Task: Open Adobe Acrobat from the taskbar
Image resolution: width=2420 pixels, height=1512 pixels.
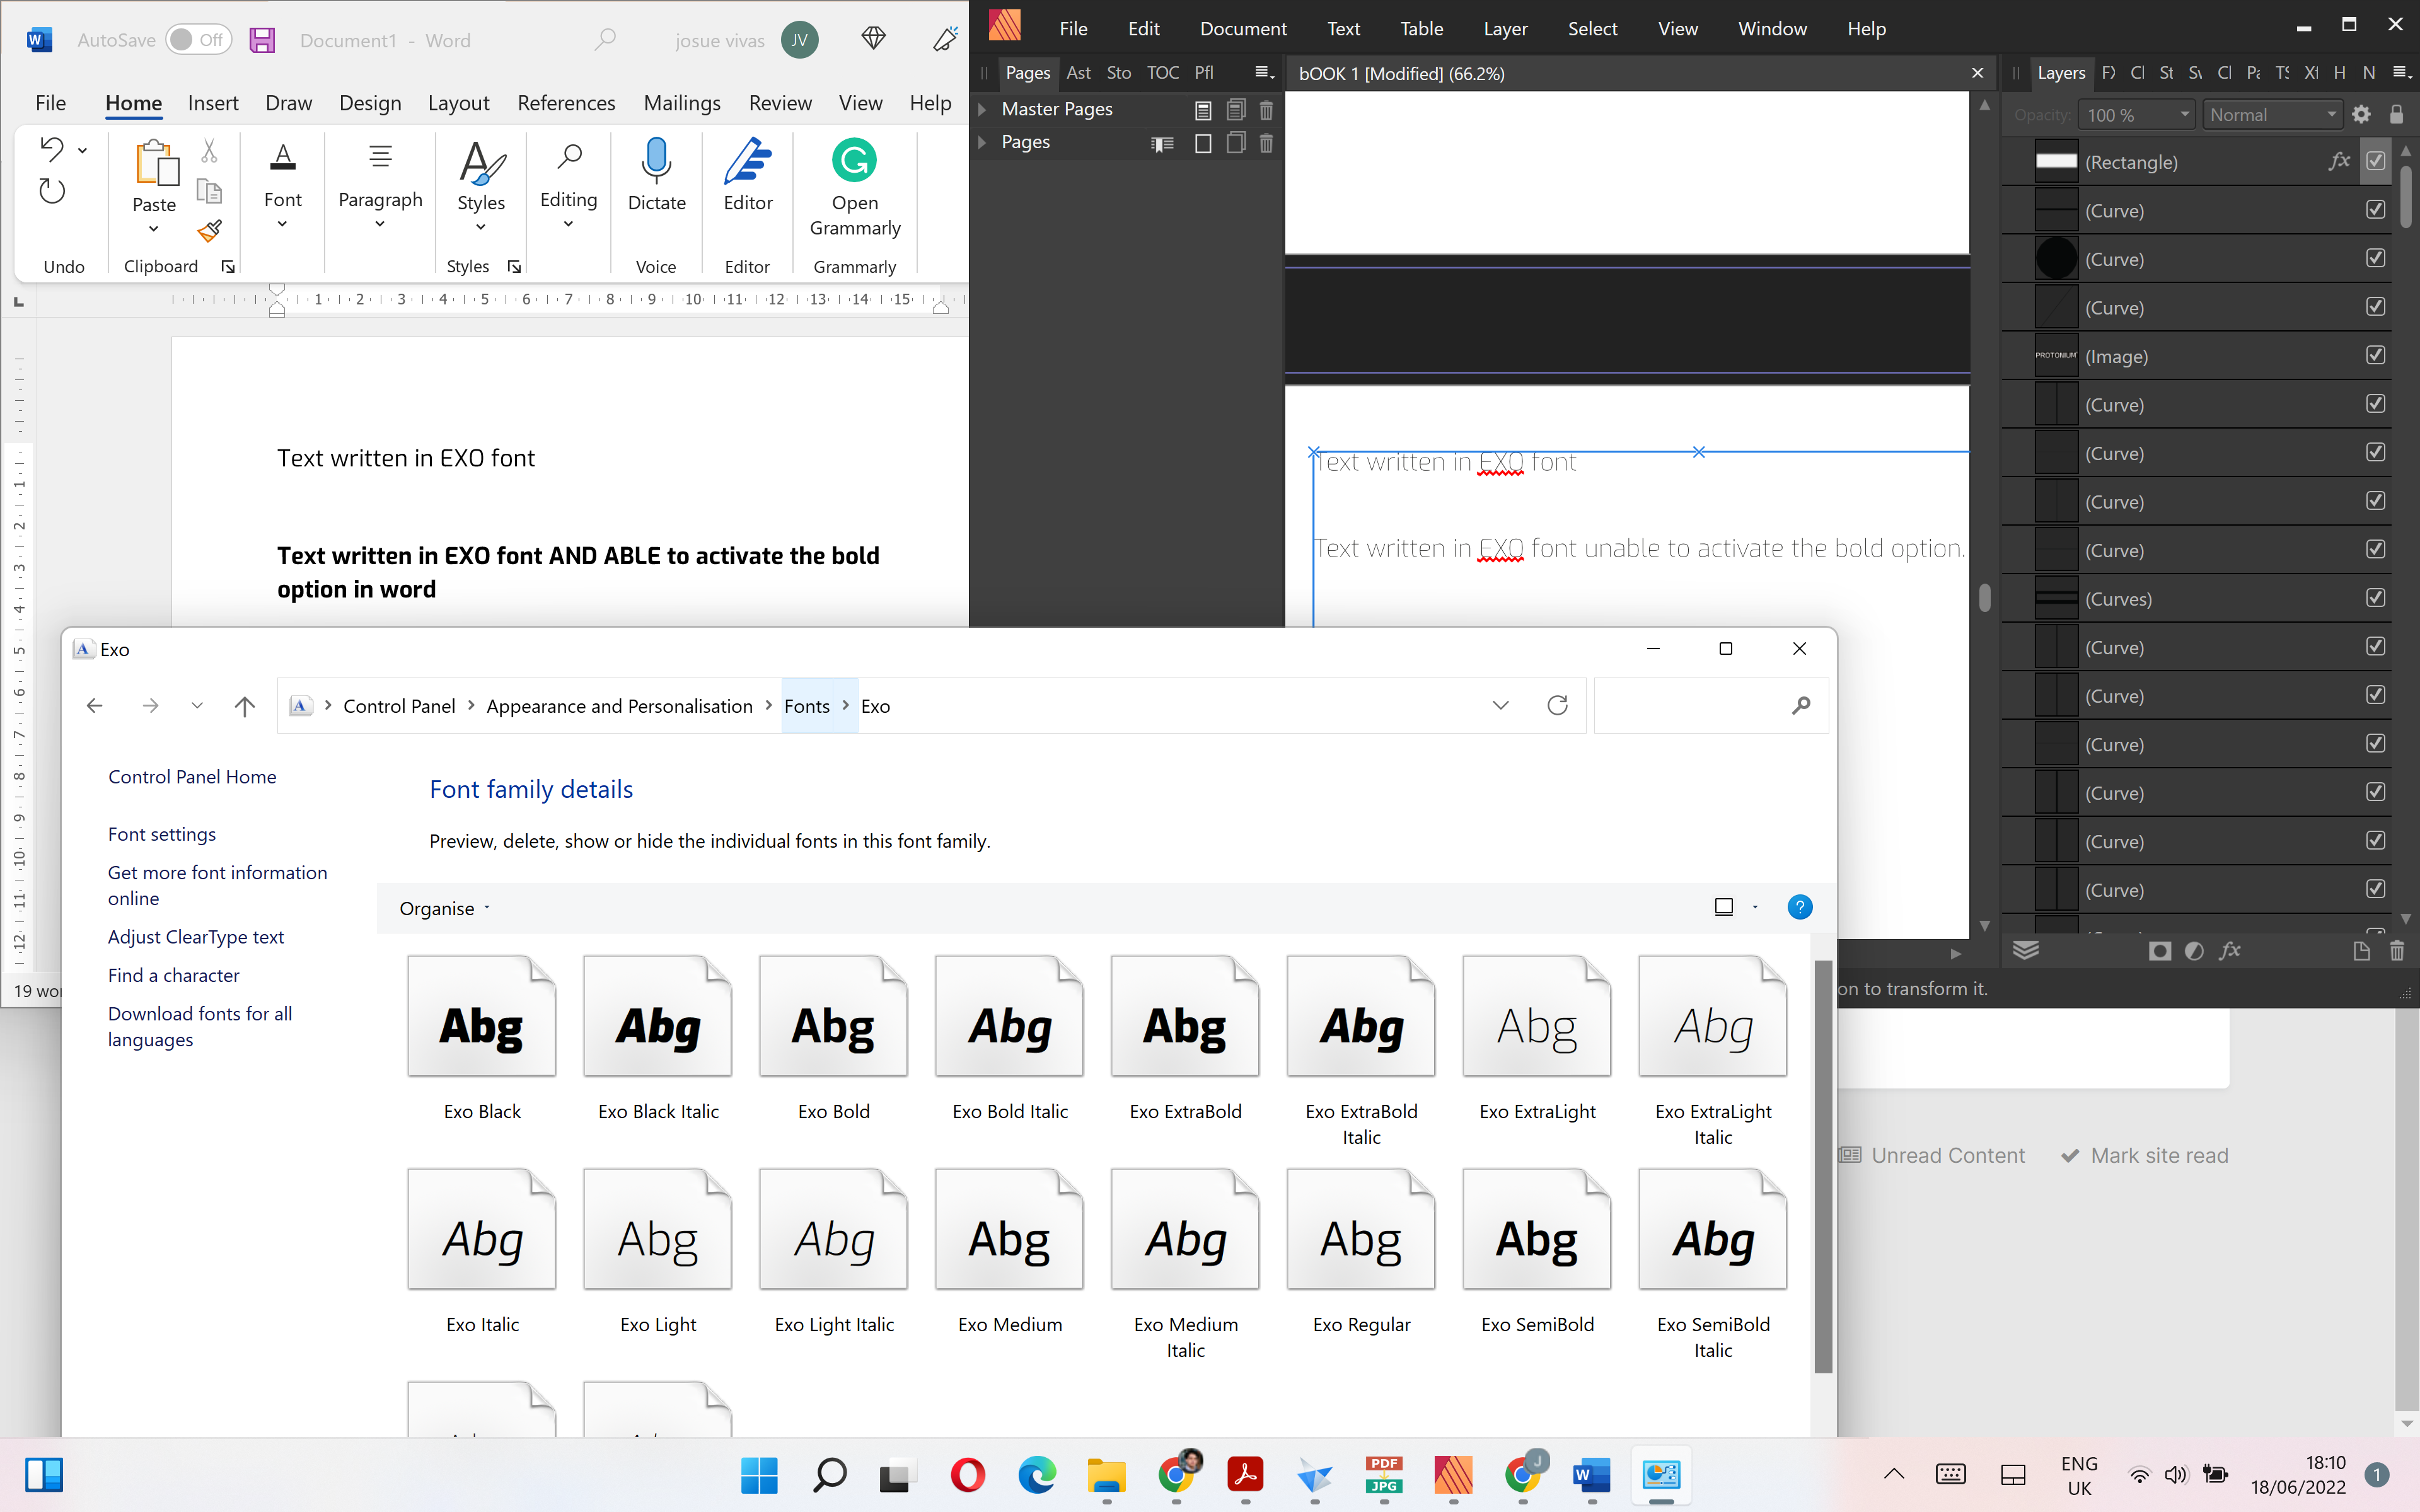Action: 1246,1475
